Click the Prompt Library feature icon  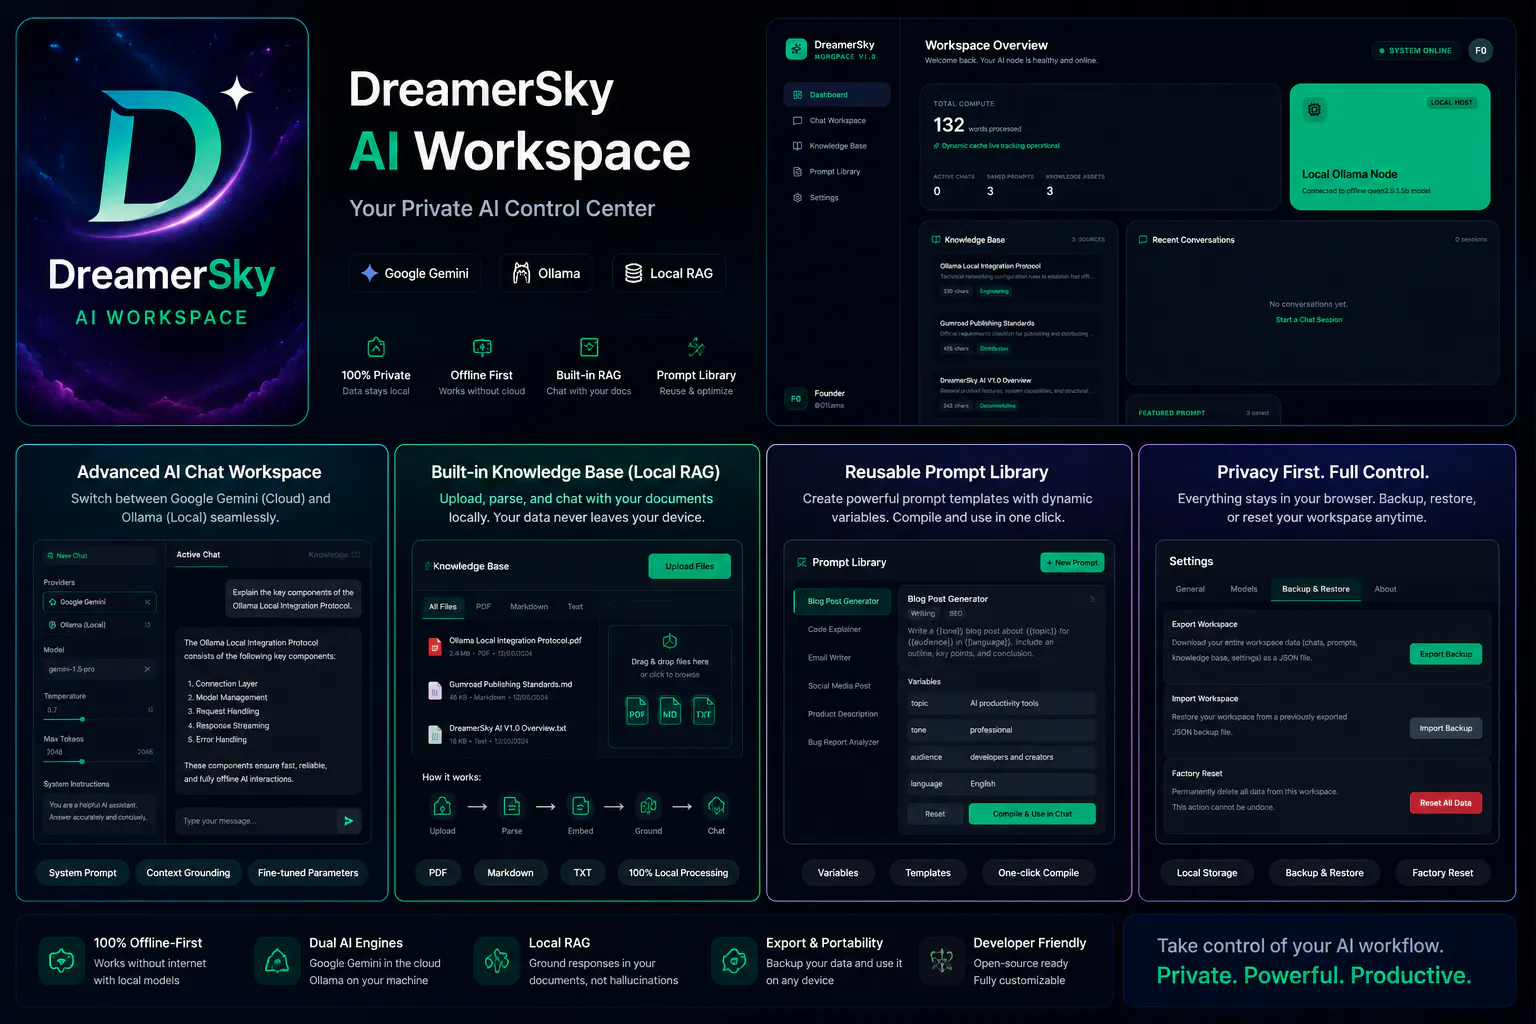pos(696,347)
